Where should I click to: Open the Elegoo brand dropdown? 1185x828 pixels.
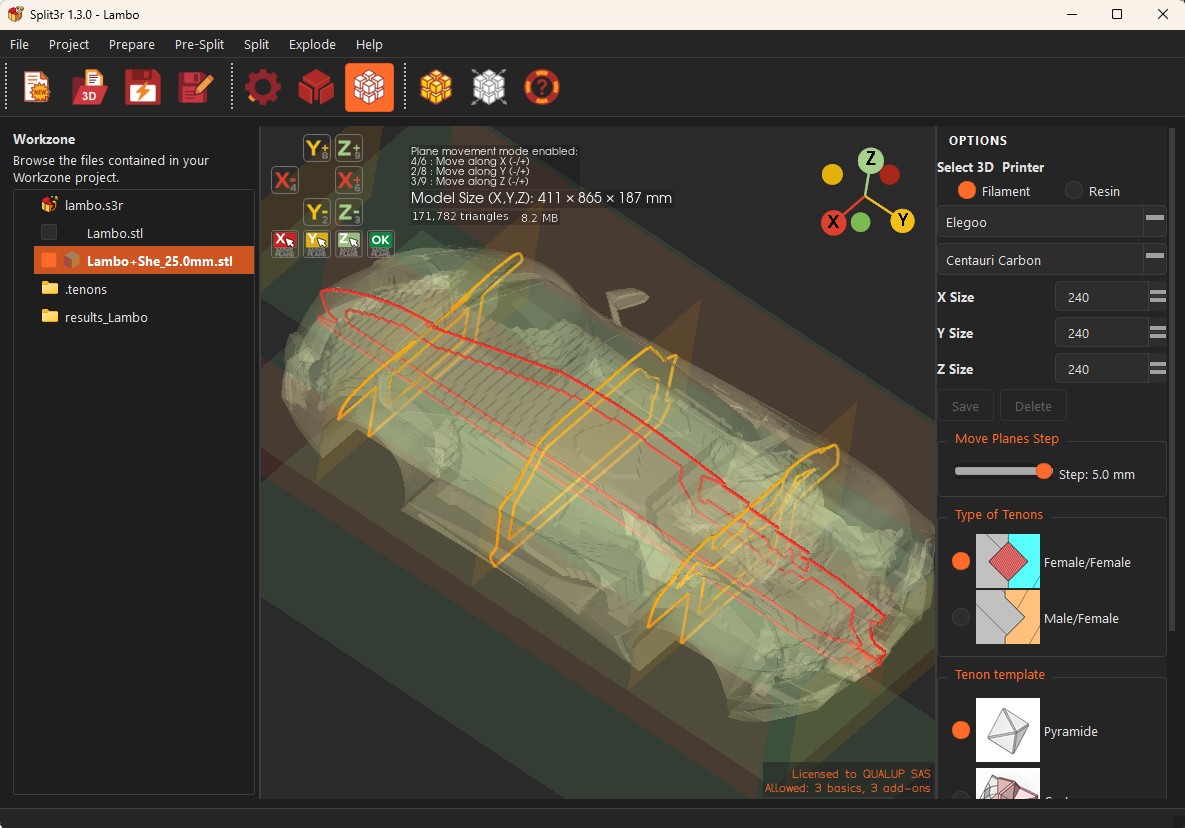(x=1052, y=222)
